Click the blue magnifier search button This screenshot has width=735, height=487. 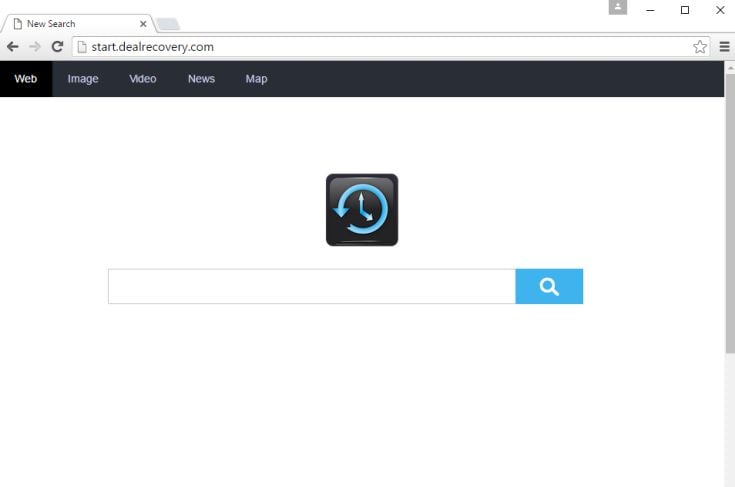point(549,286)
